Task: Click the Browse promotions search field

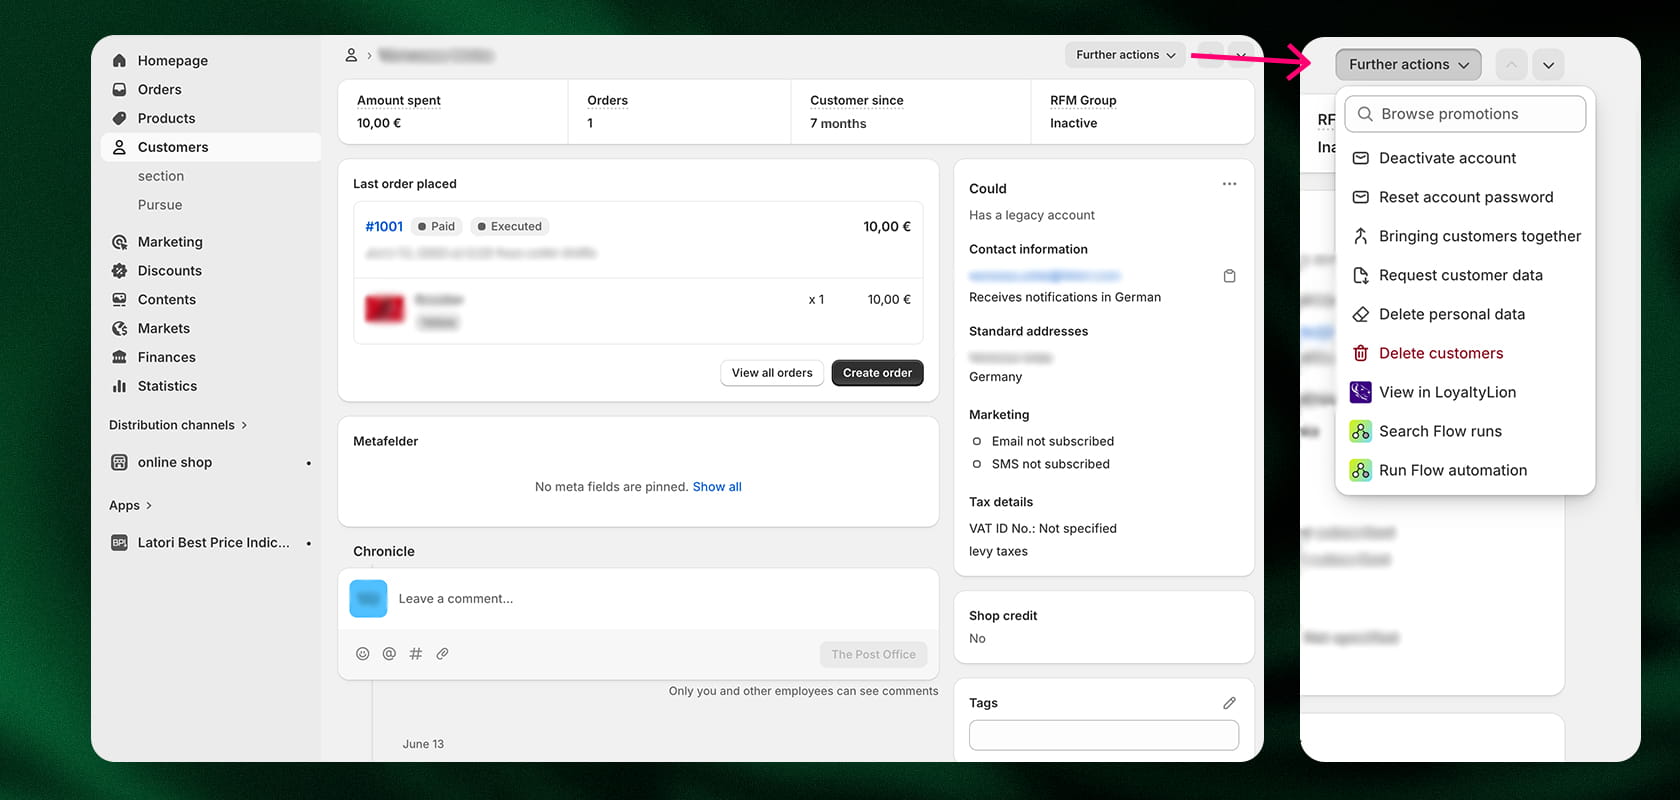Action: [1465, 114]
